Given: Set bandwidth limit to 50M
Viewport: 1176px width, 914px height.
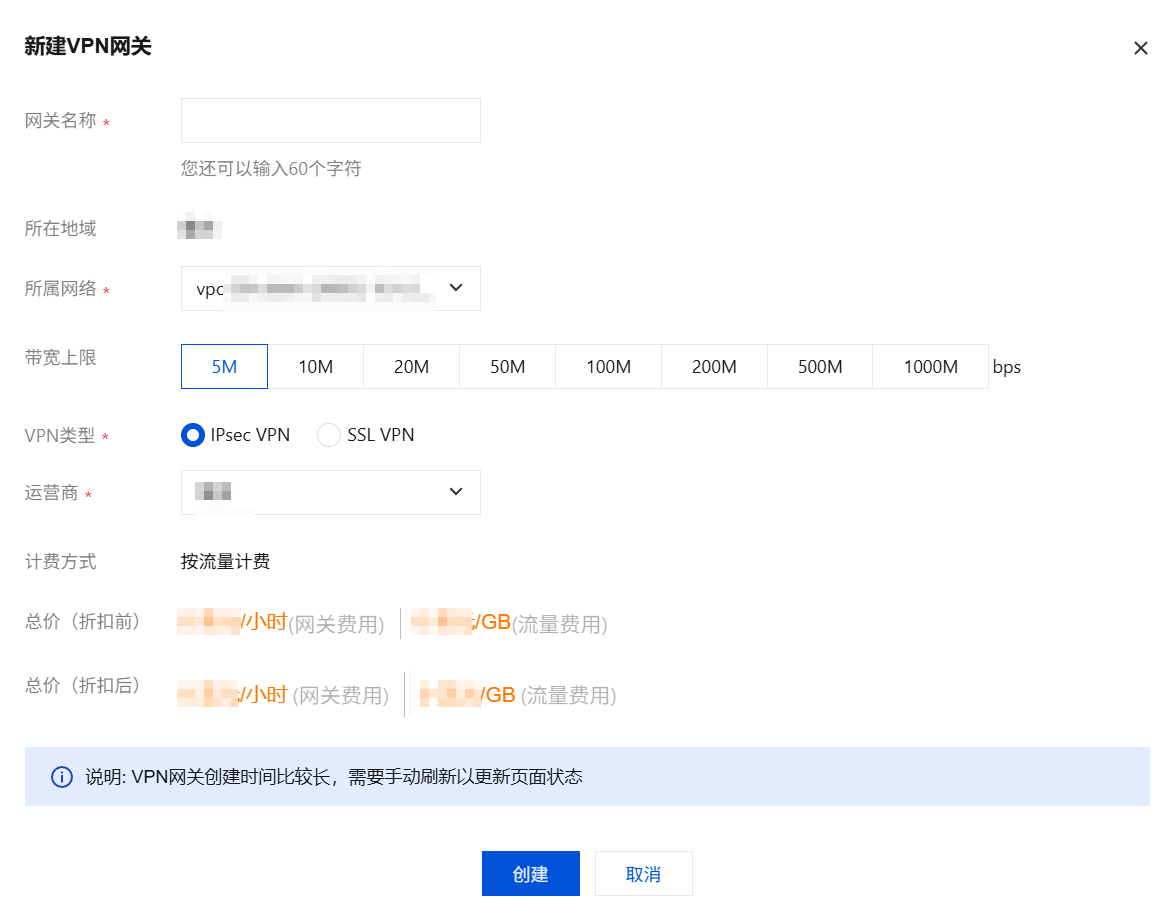Looking at the screenshot, I should [x=507, y=367].
